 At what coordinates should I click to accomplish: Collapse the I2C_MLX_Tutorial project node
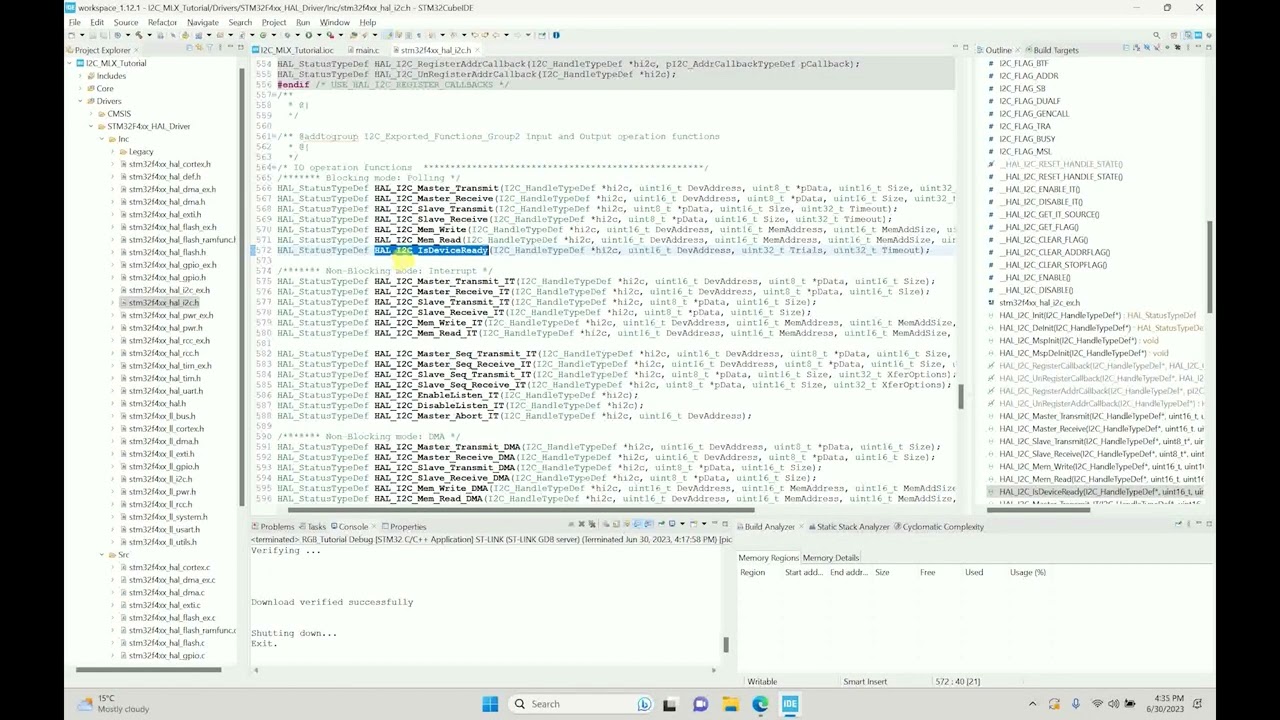point(69,63)
